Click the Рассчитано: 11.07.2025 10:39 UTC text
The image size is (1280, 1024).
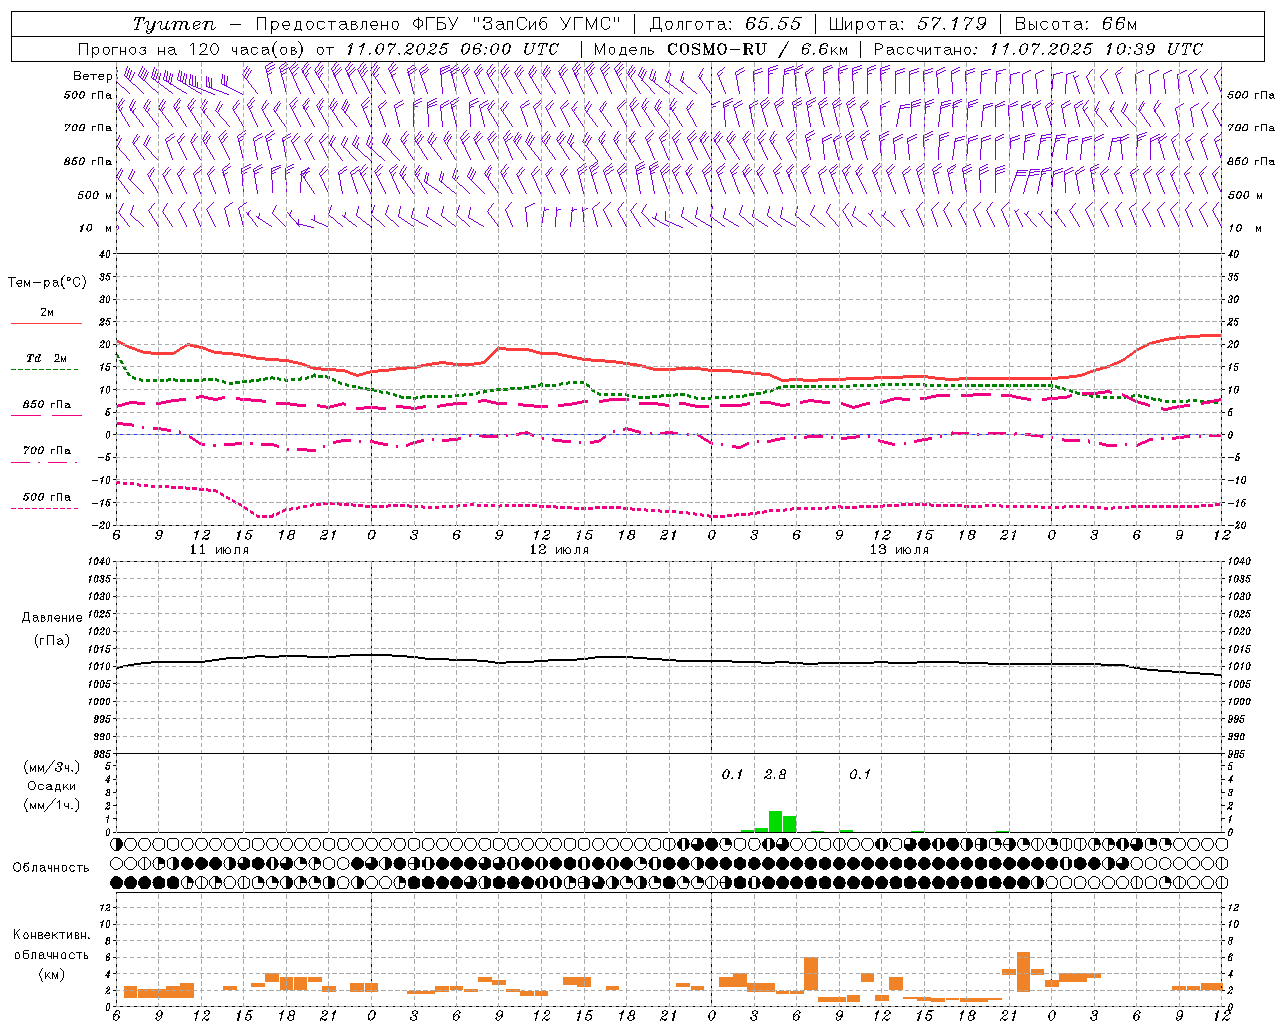coord(1039,49)
